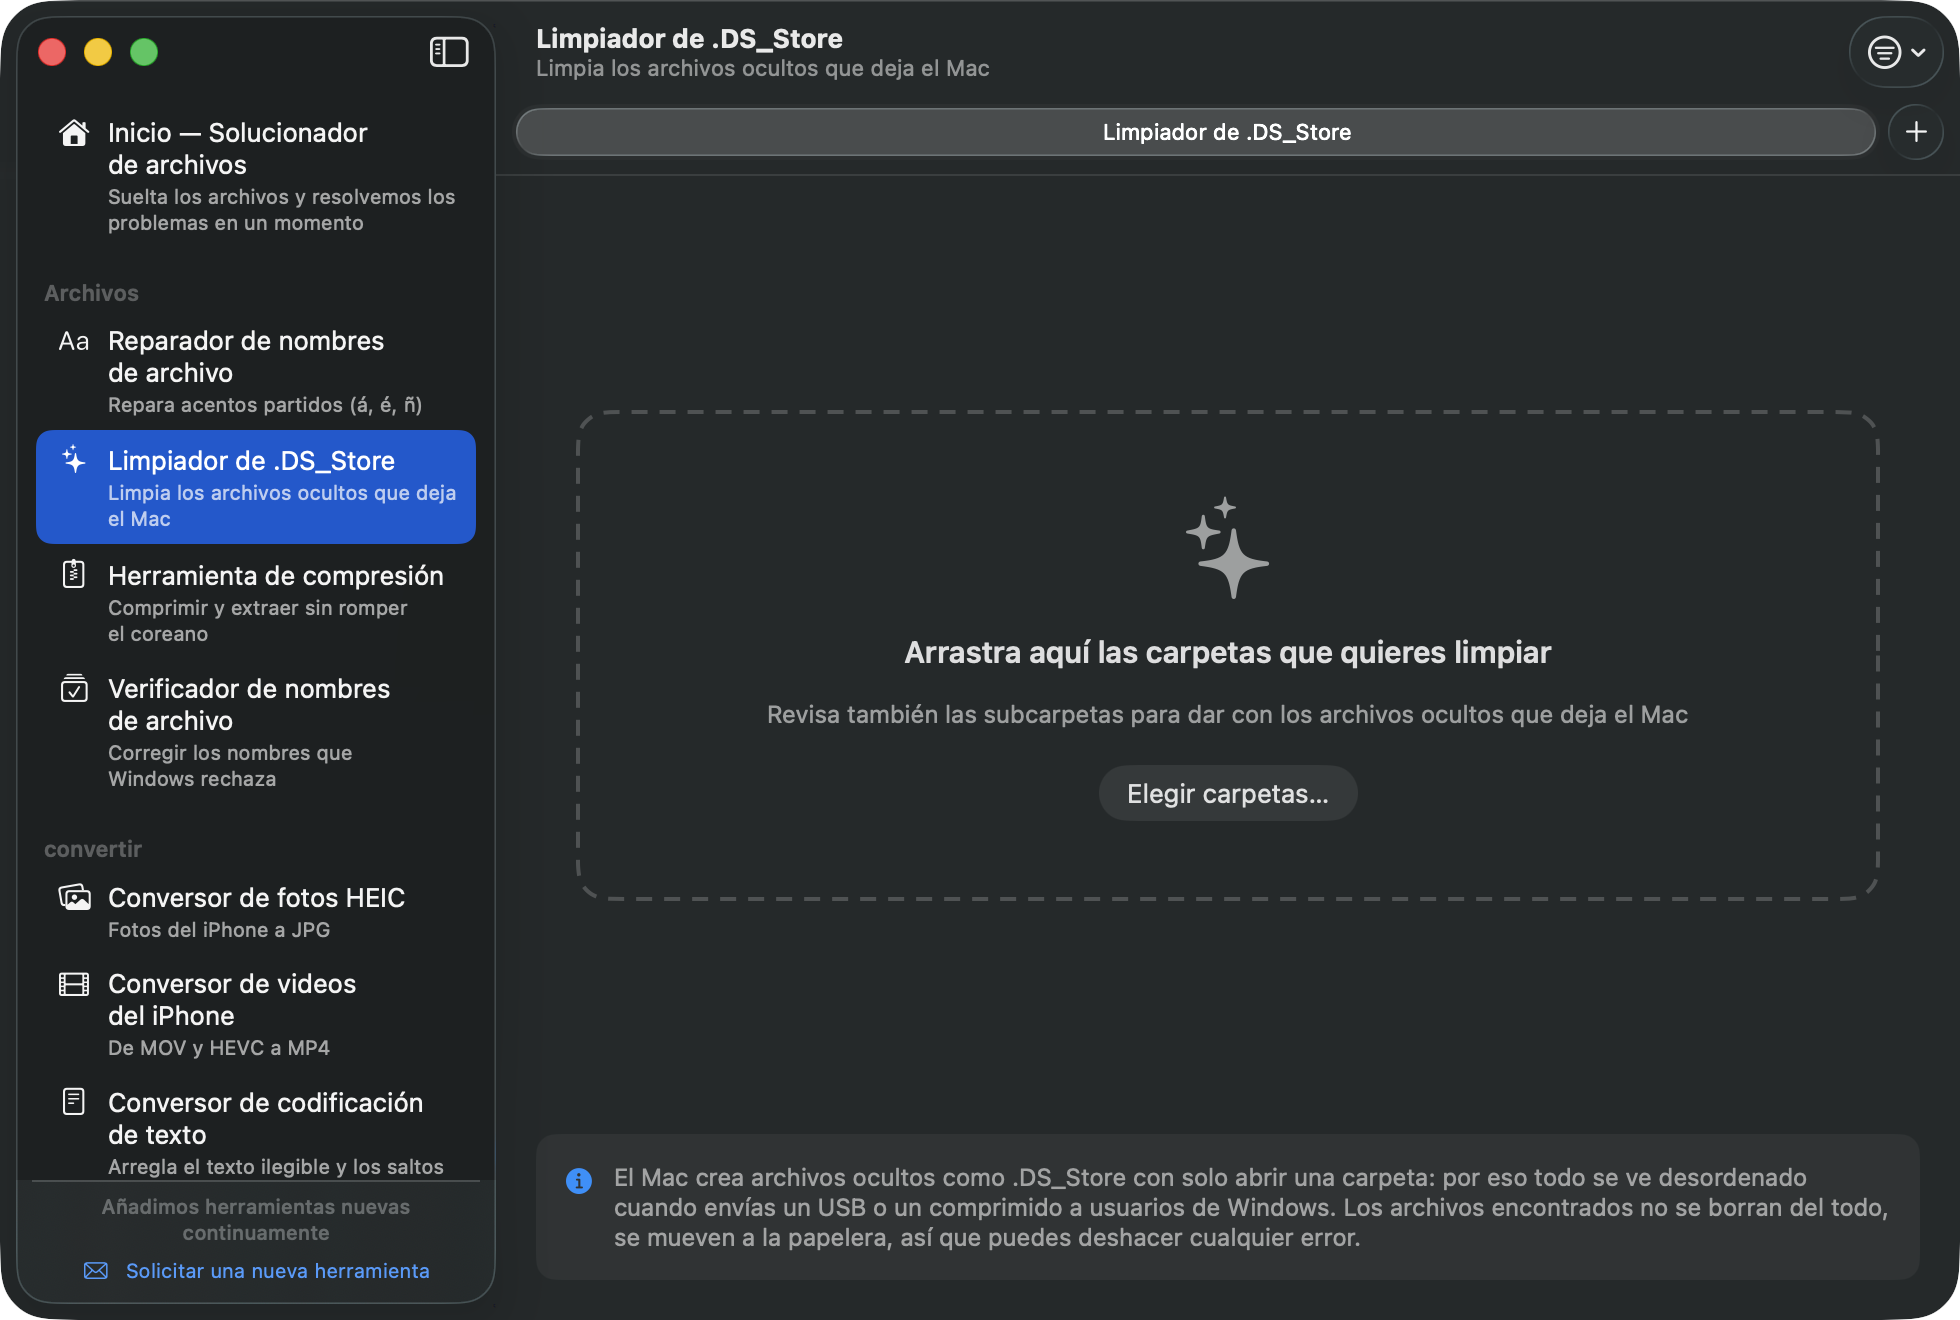Click the zip icon for Herramienta de compresión
Screen dimensions: 1960x1320
point(74,574)
